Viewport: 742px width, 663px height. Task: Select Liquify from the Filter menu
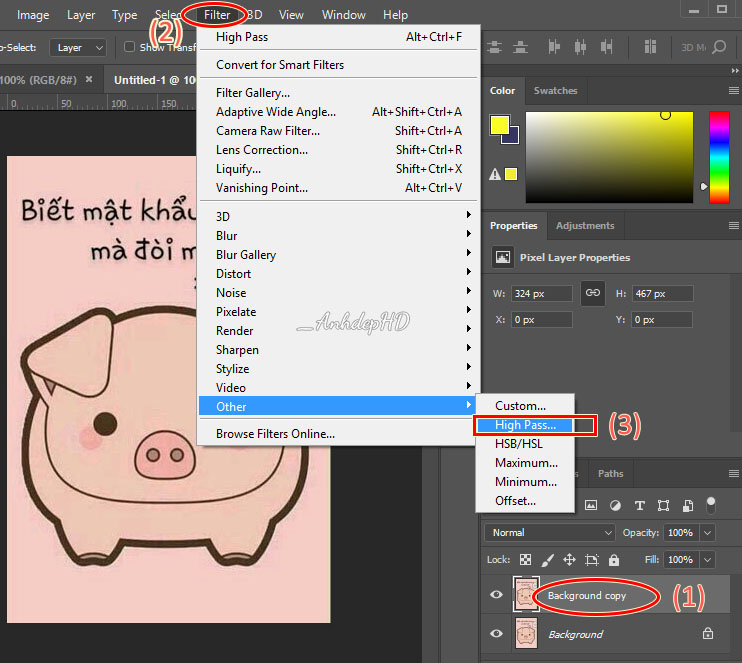coord(339,169)
